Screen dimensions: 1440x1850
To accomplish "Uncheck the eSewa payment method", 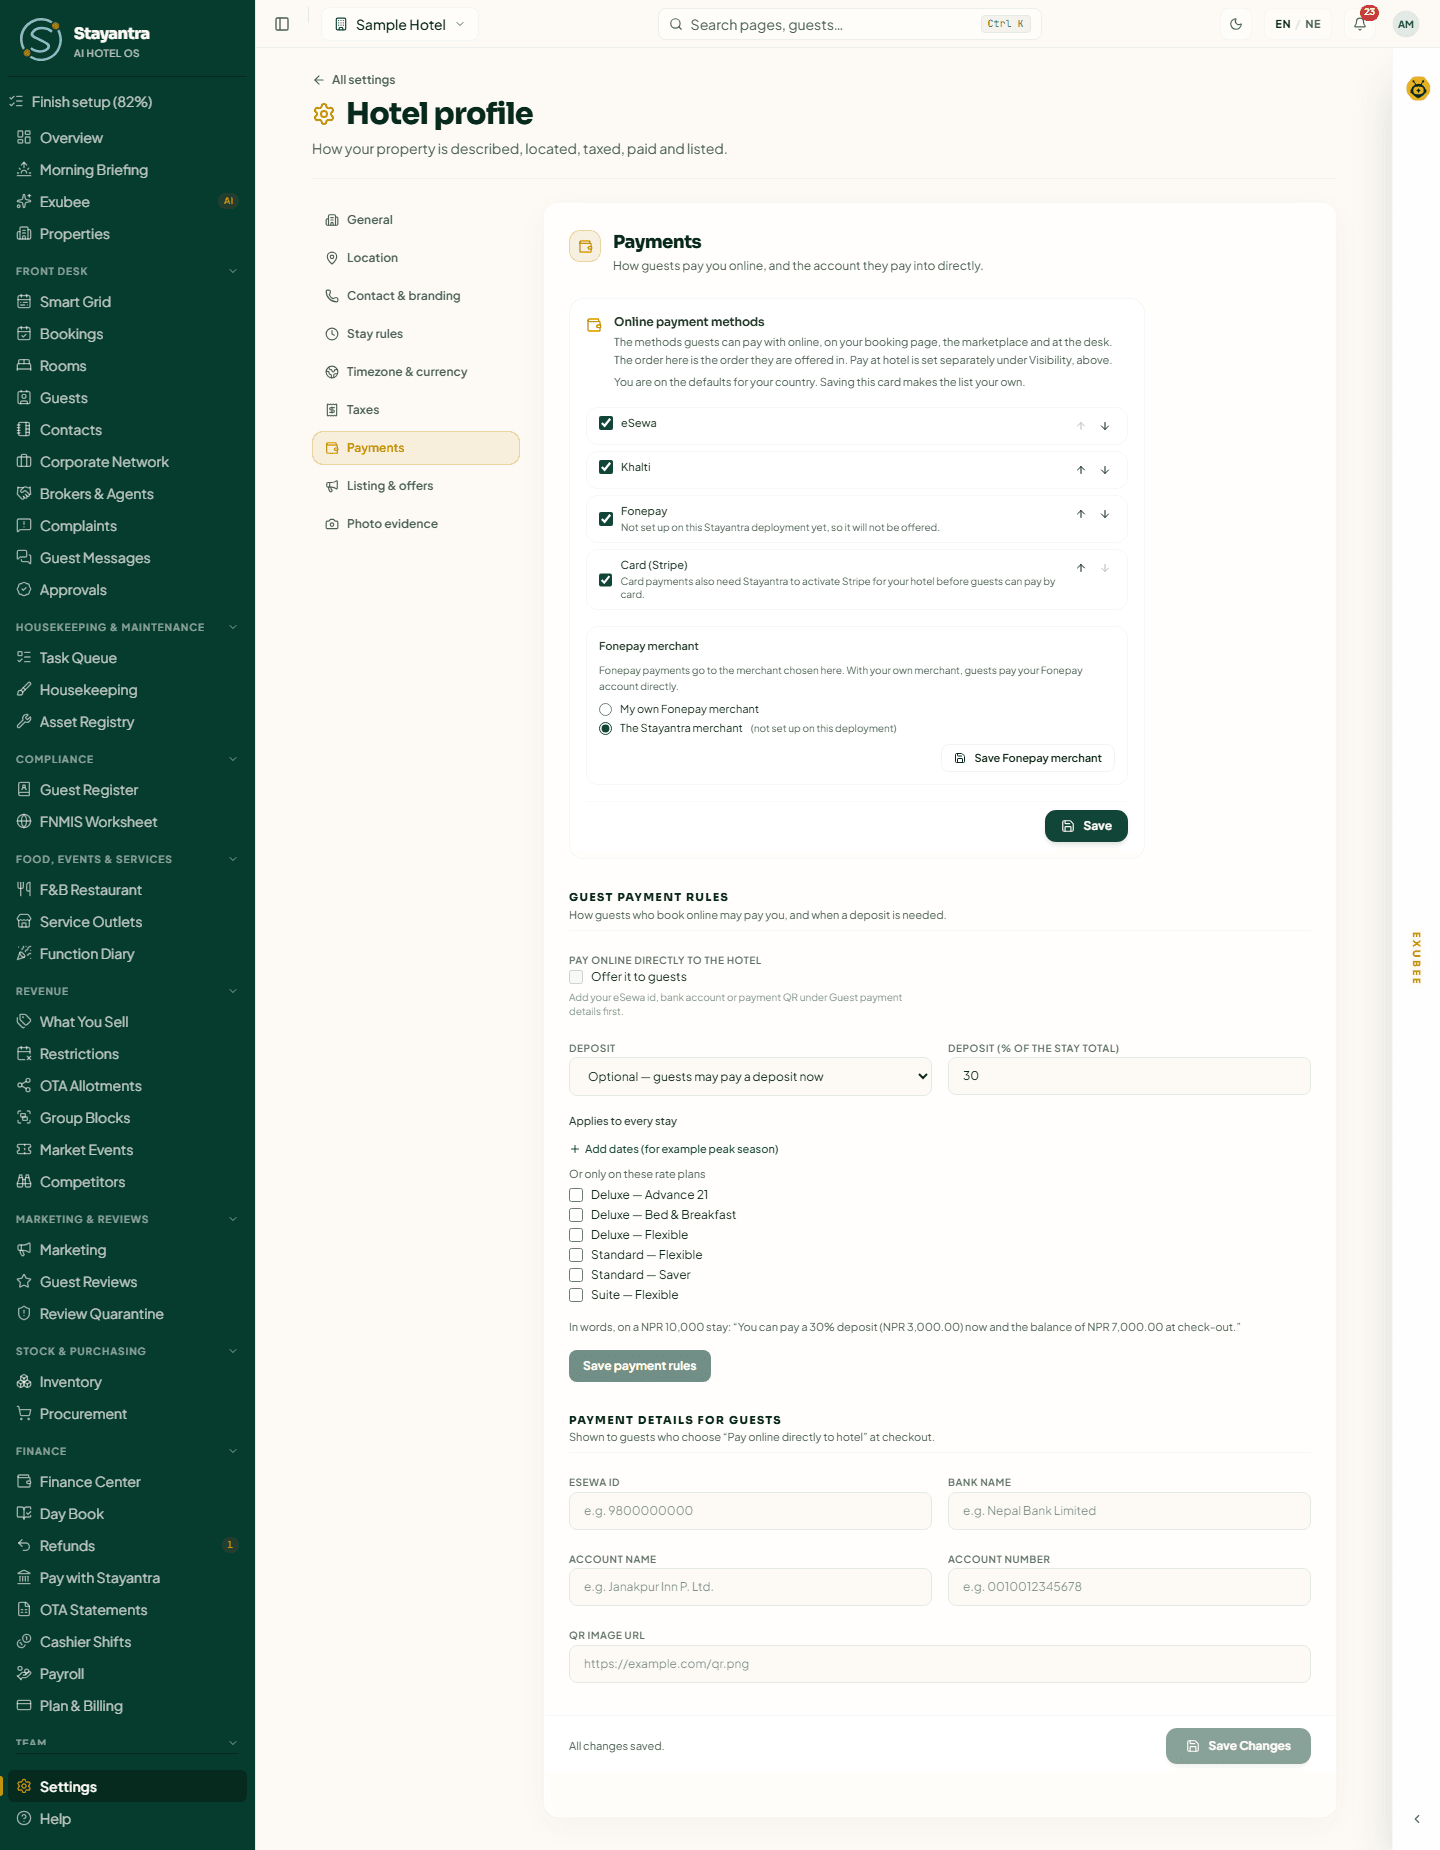I will click(x=606, y=423).
